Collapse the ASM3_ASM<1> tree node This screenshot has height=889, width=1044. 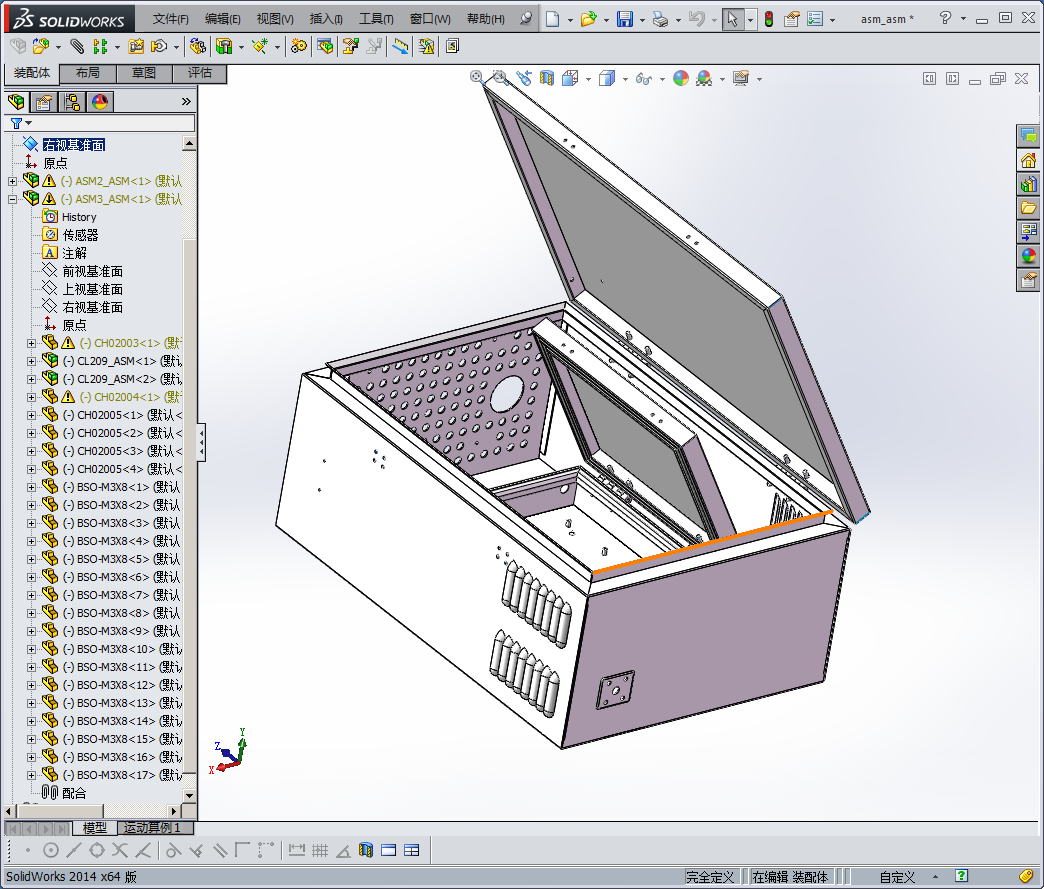click(12, 199)
